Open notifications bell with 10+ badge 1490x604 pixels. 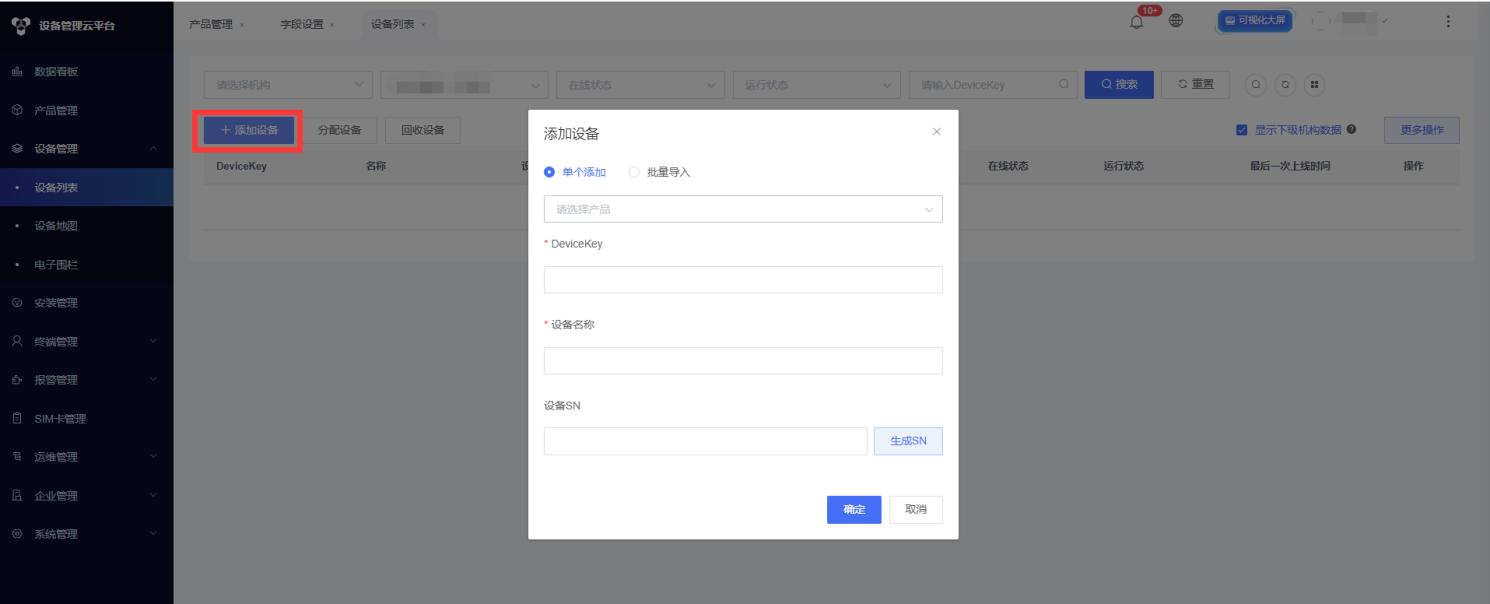[1139, 22]
